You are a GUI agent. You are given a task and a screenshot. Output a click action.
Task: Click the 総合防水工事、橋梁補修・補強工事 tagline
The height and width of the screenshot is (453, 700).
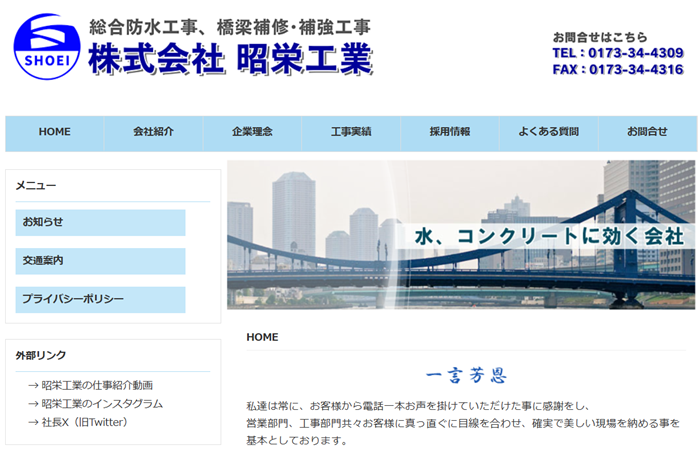tap(230, 27)
